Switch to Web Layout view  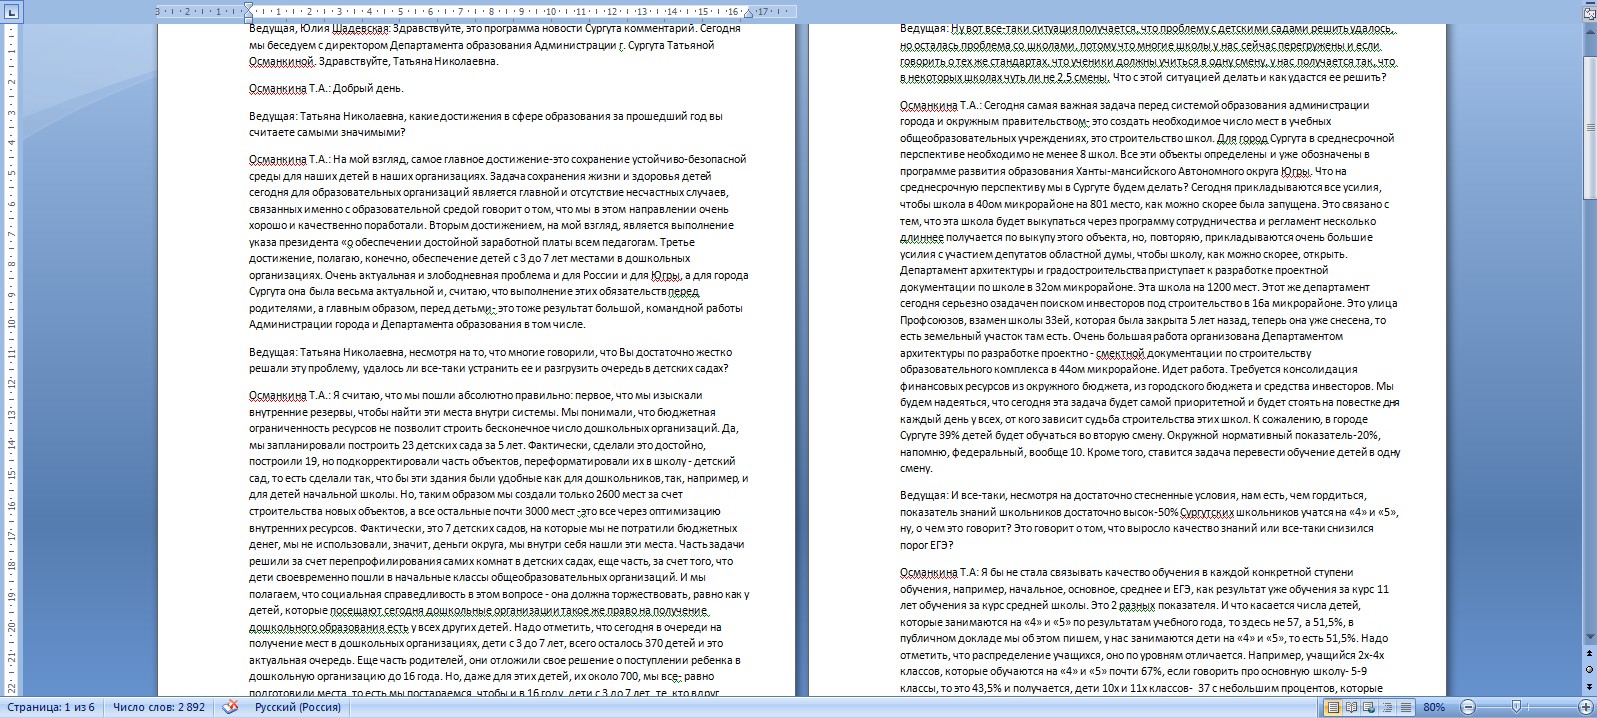click(x=1369, y=707)
